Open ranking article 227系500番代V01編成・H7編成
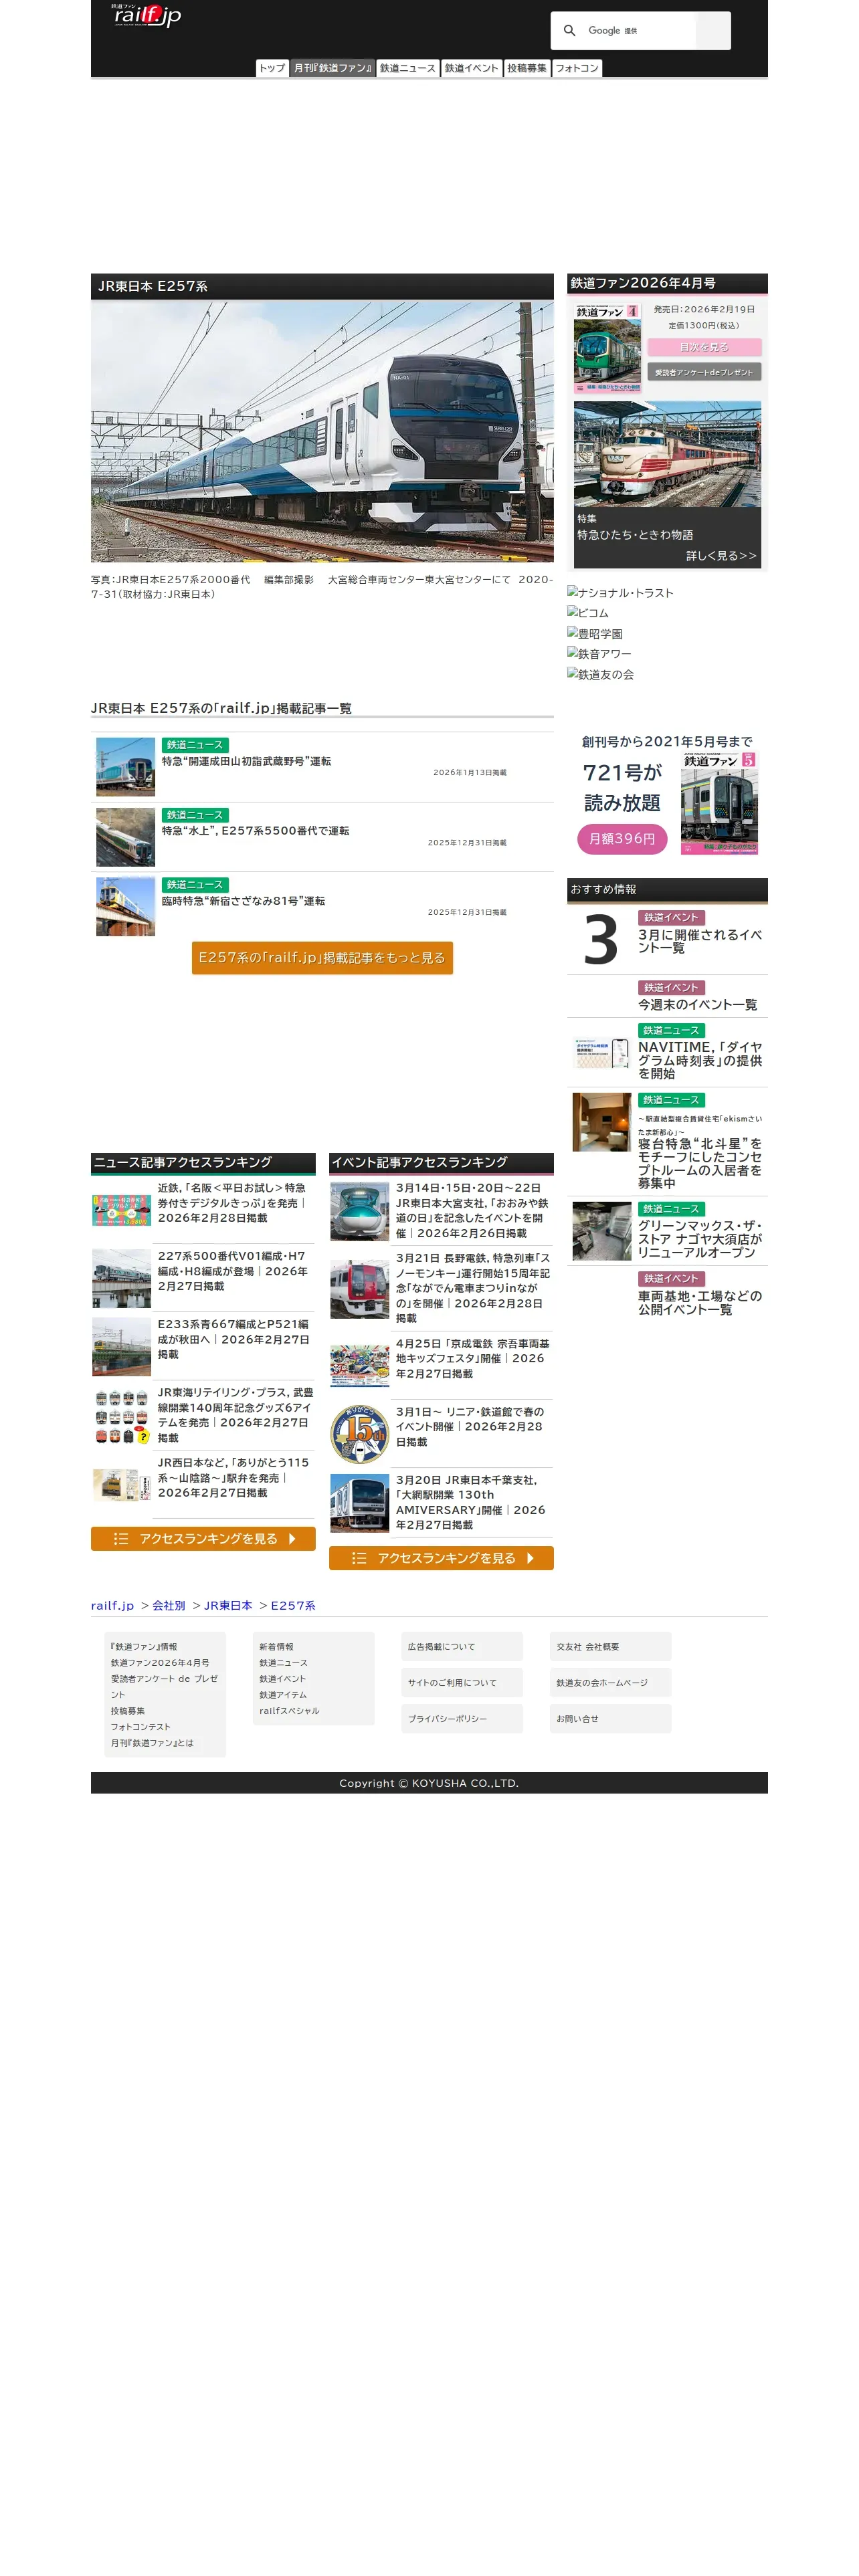 [233, 1271]
